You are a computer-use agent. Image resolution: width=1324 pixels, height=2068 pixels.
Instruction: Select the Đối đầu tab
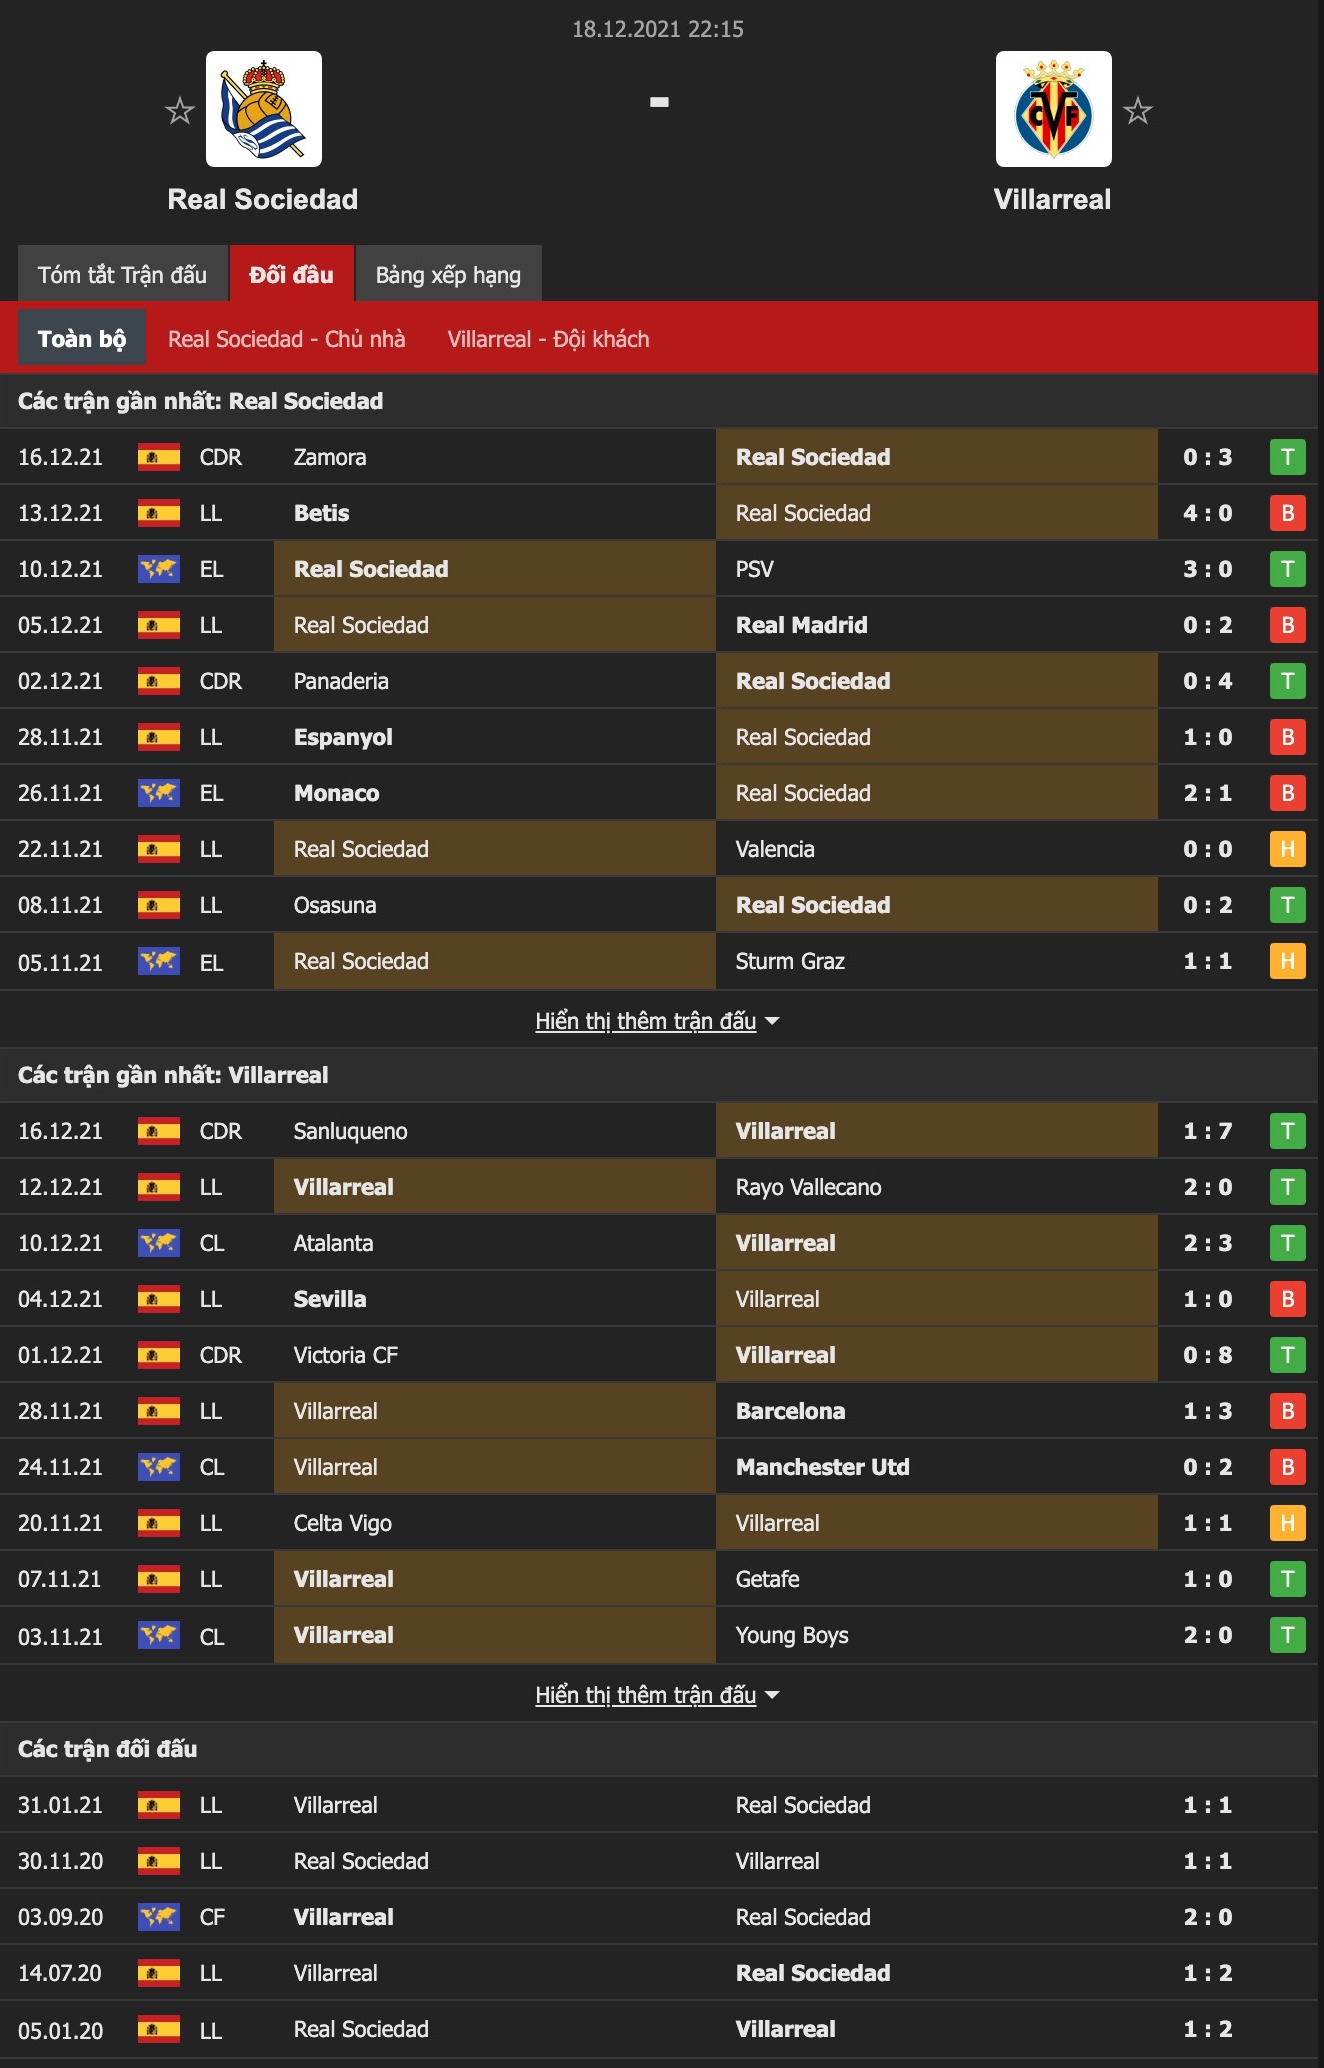pyautogui.click(x=291, y=274)
